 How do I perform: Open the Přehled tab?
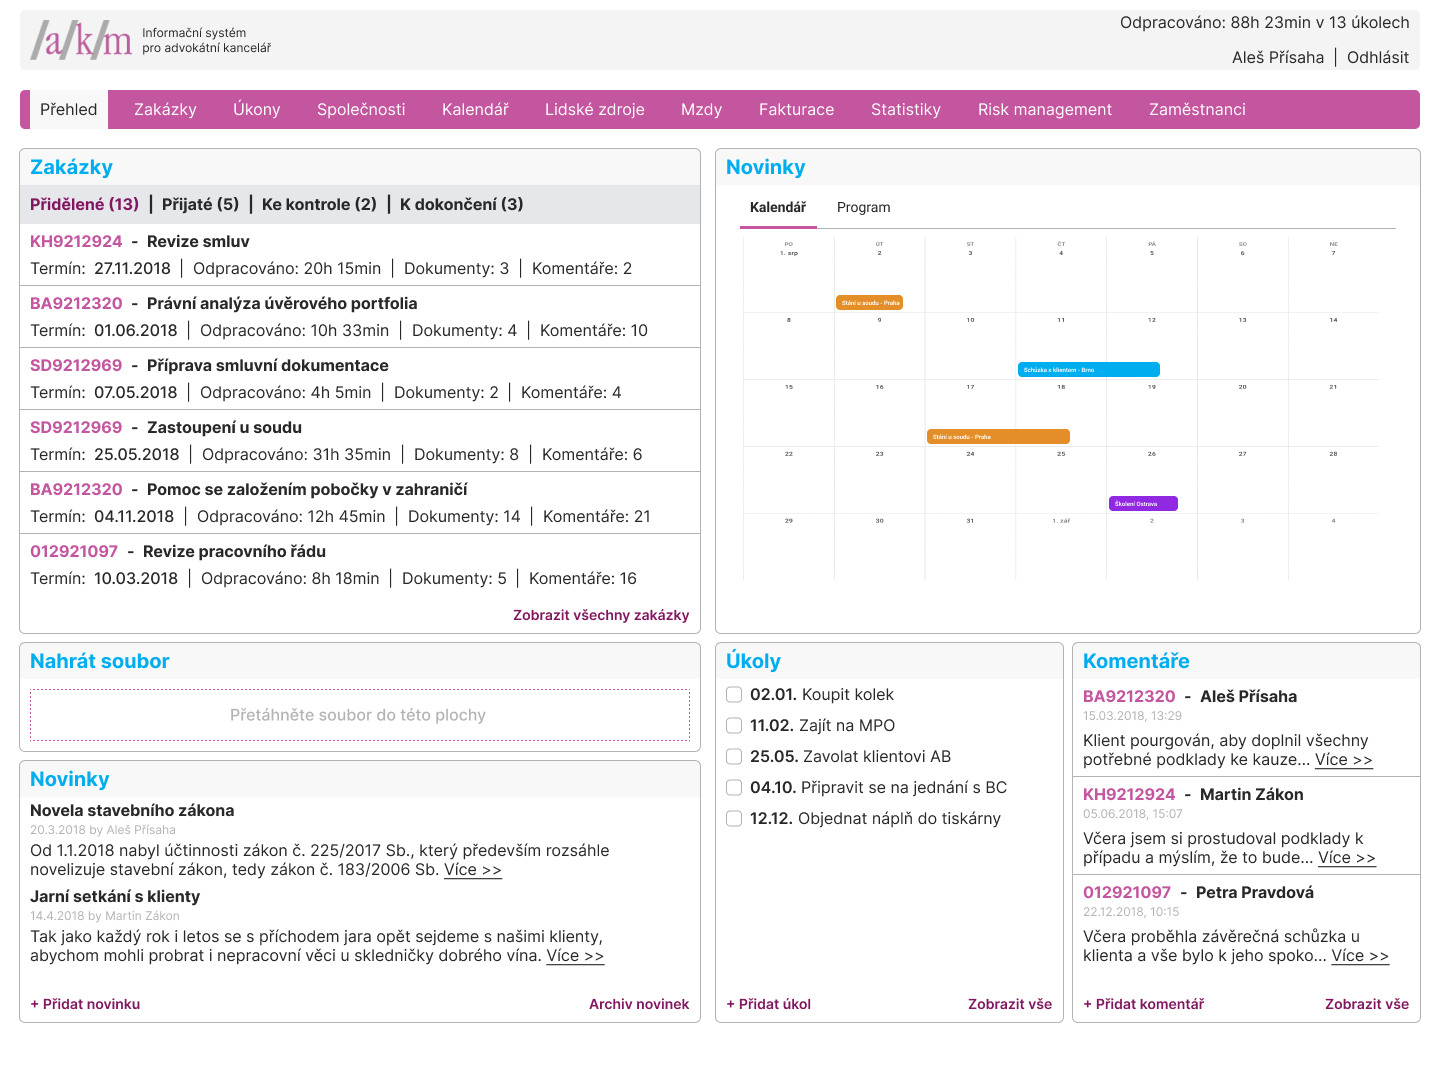coord(69,110)
